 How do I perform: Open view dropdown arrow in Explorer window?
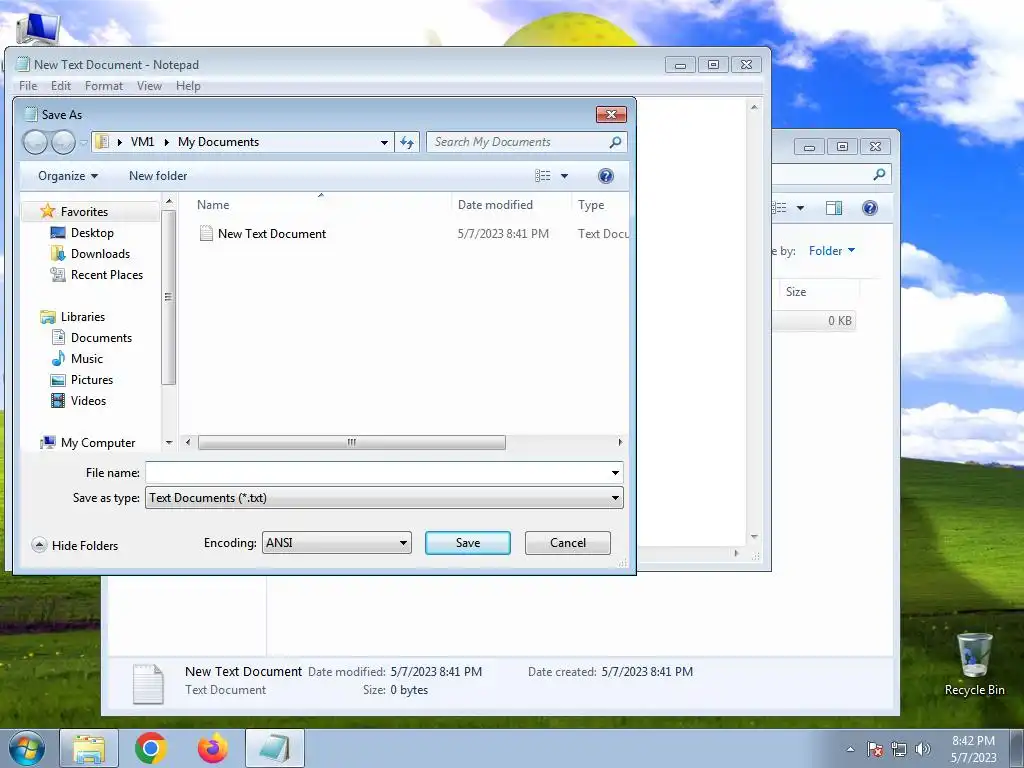(x=800, y=208)
